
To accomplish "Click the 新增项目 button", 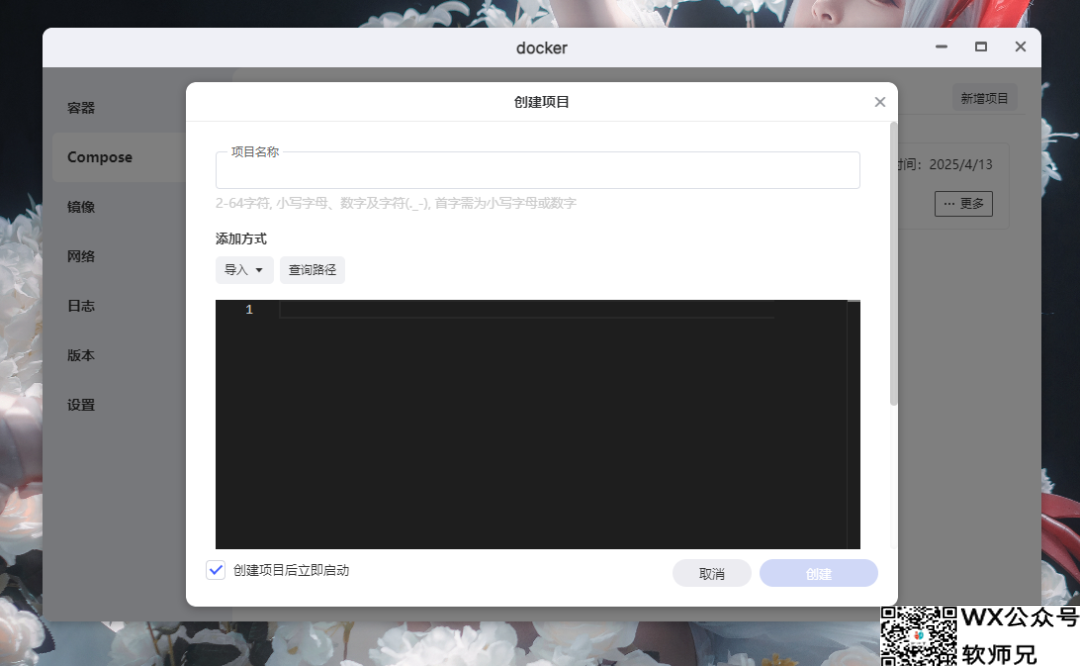I will point(984,98).
